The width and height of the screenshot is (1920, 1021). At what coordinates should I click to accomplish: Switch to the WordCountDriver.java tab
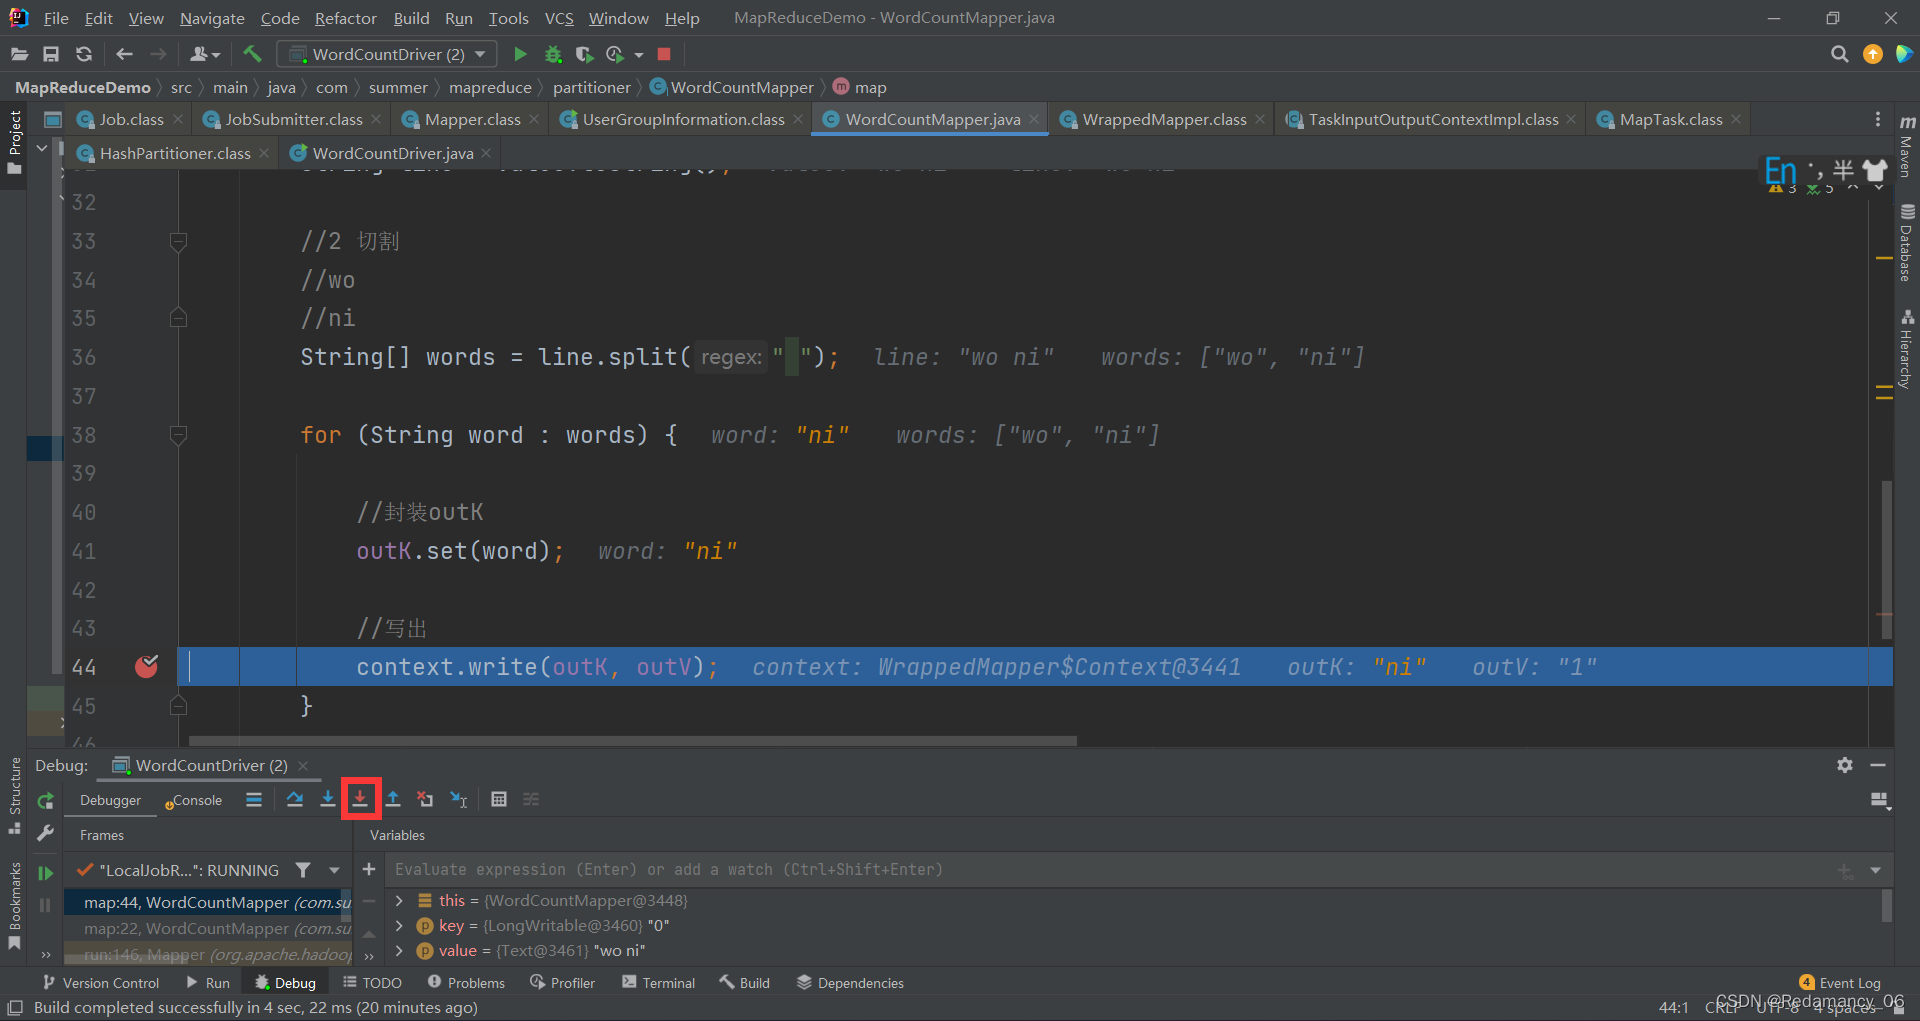coord(392,153)
